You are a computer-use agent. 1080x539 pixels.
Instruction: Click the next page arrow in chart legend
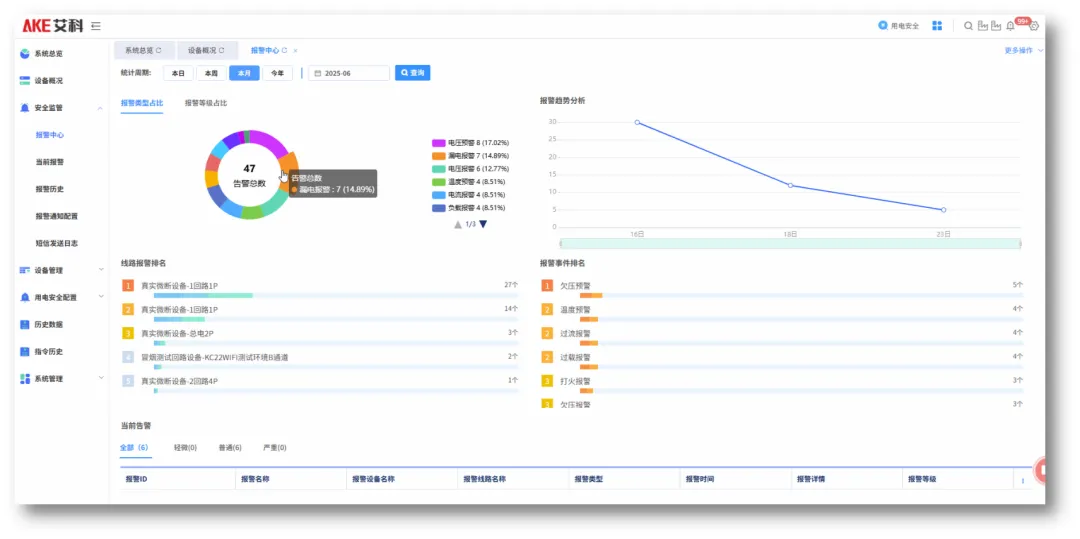tap(483, 224)
